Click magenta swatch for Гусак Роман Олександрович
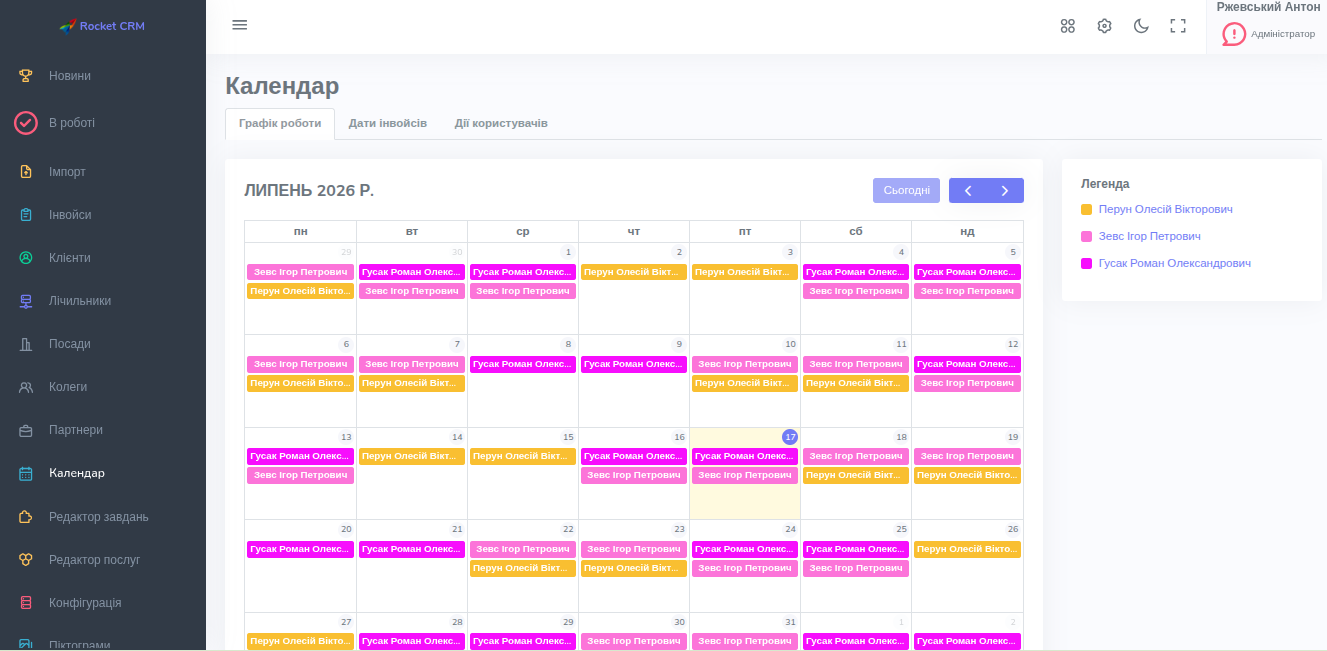Screen dimensions: 1327x651 pos(1087,264)
